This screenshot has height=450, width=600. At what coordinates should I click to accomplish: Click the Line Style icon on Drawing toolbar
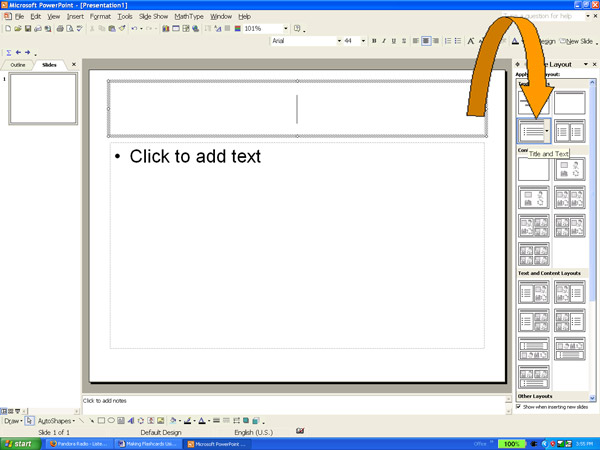(216, 421)
